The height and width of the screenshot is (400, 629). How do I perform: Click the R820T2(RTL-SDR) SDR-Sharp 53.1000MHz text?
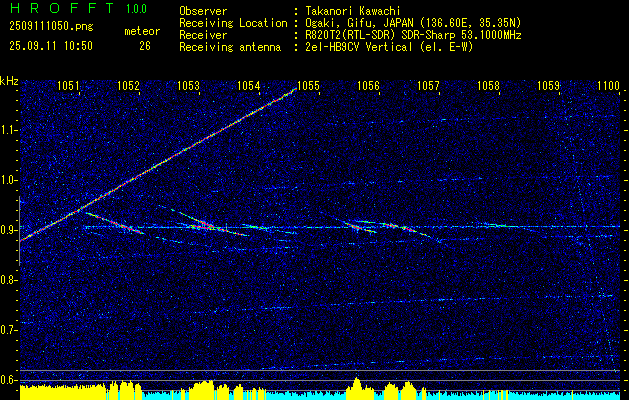pos(412,35)
